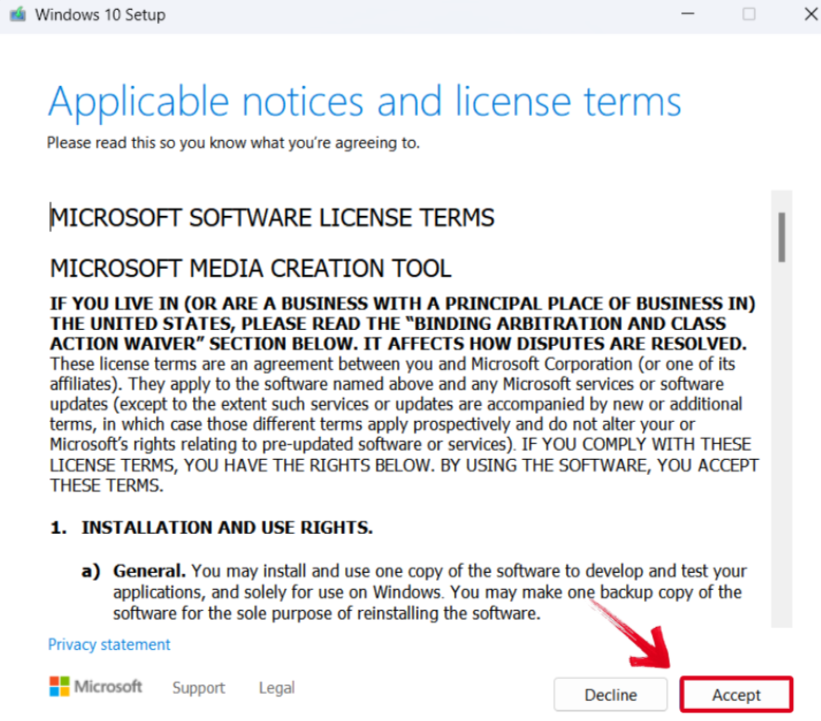Open the Legal link in footer
This screenshot has height=721, width=821.
pos(277,688)
